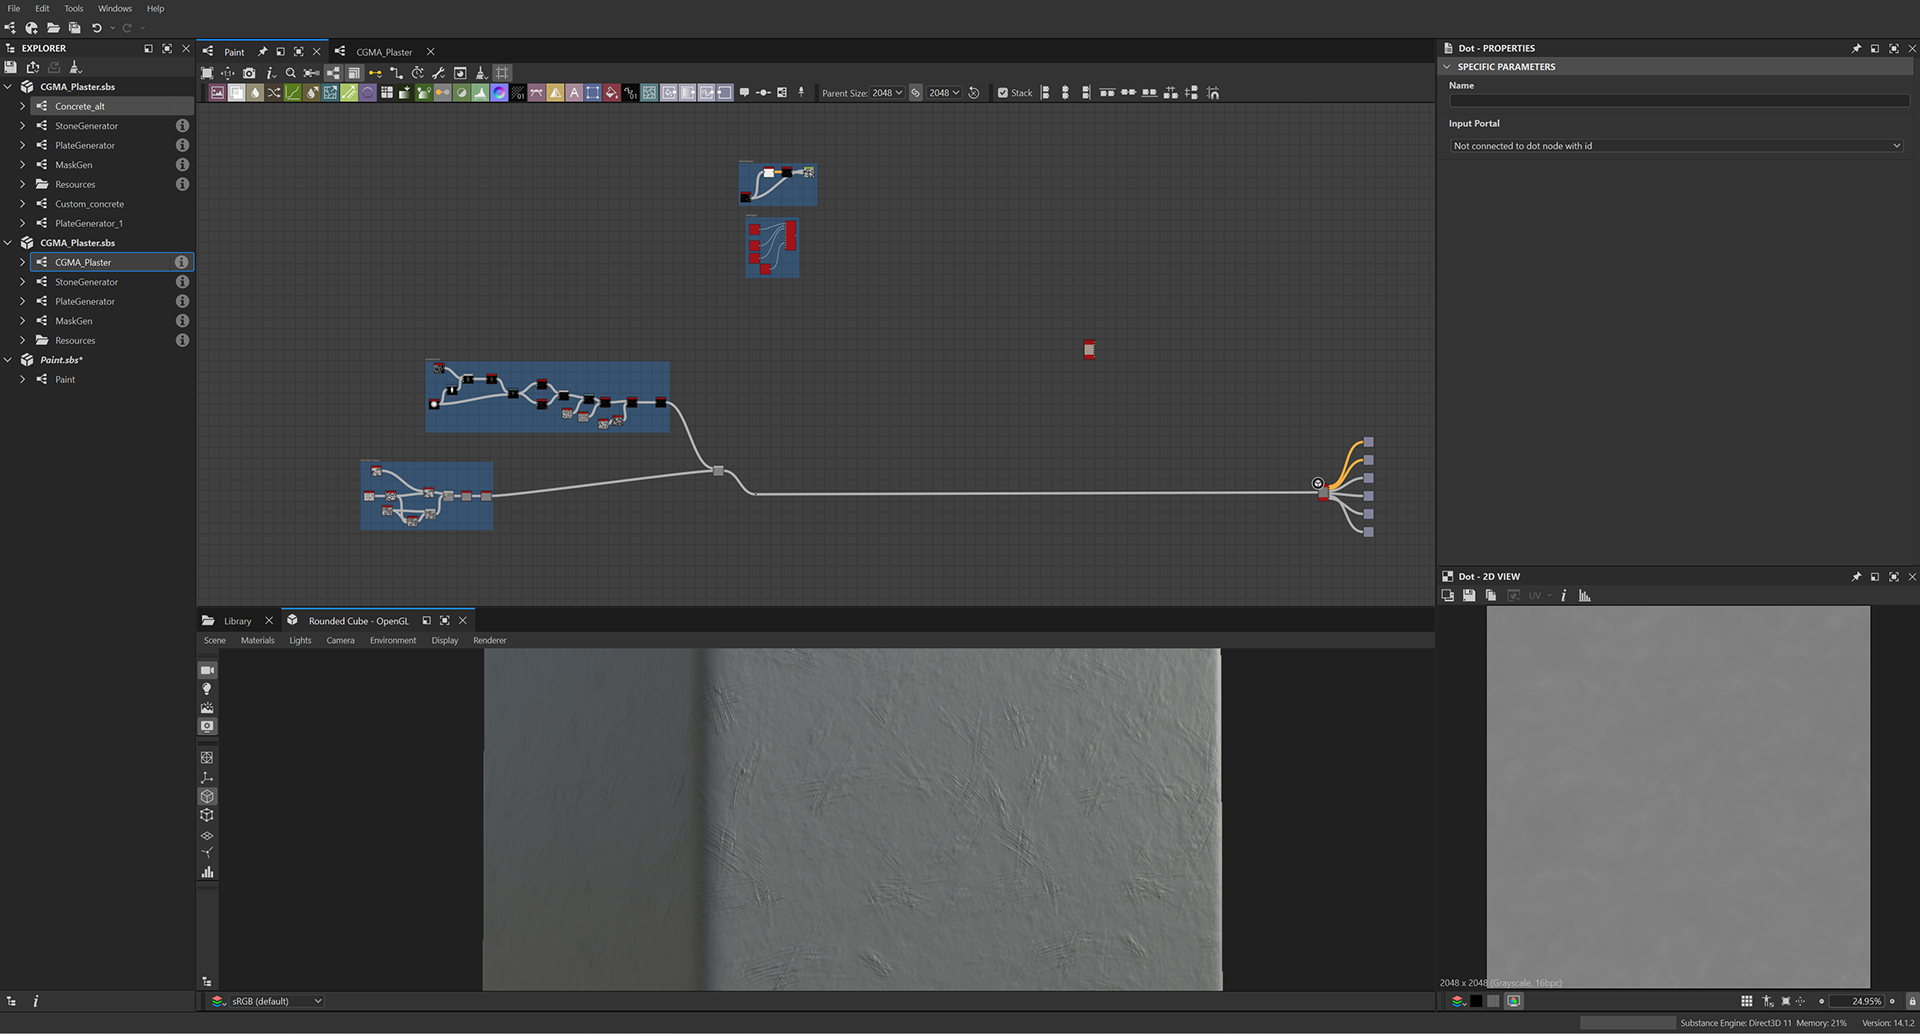Click the New Substance graph icon
This screenshot has width=1920, height=1034.
pos(10,28)
